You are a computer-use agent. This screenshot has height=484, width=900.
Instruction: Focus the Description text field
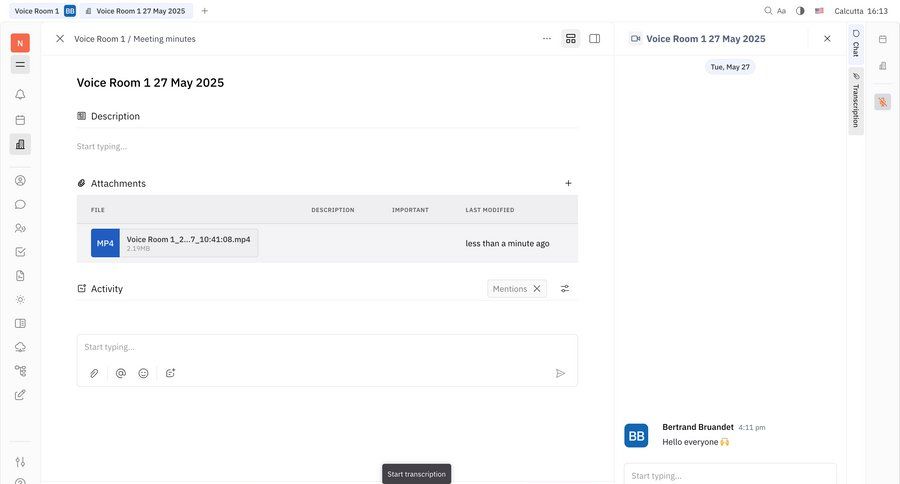(327, 146)
